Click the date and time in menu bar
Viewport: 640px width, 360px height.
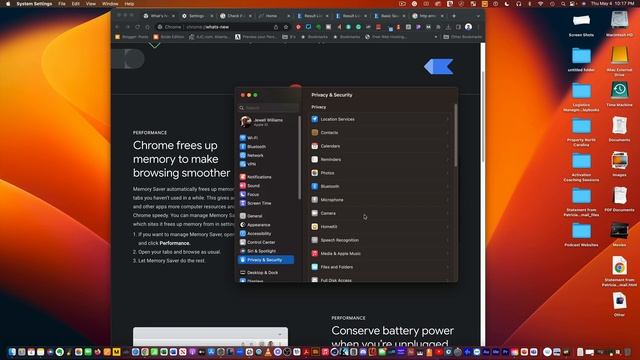point(612,4)
